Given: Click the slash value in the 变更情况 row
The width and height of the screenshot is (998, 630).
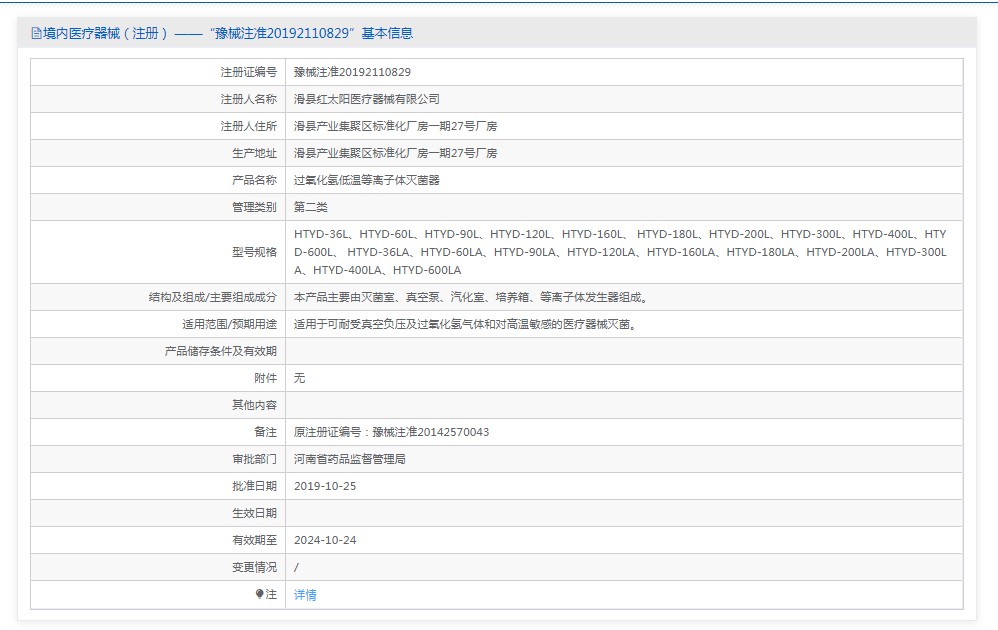Looking at the screenshot, I should coord(297,567).
